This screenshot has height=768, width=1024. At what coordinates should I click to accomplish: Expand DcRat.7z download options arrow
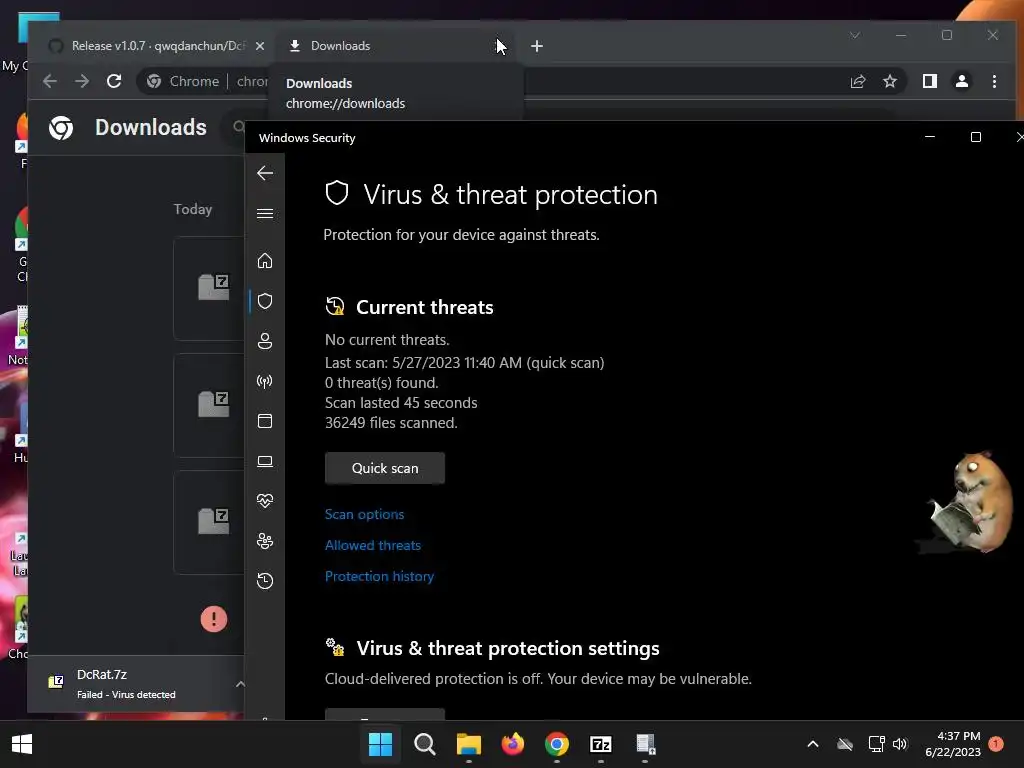(240, 684)
